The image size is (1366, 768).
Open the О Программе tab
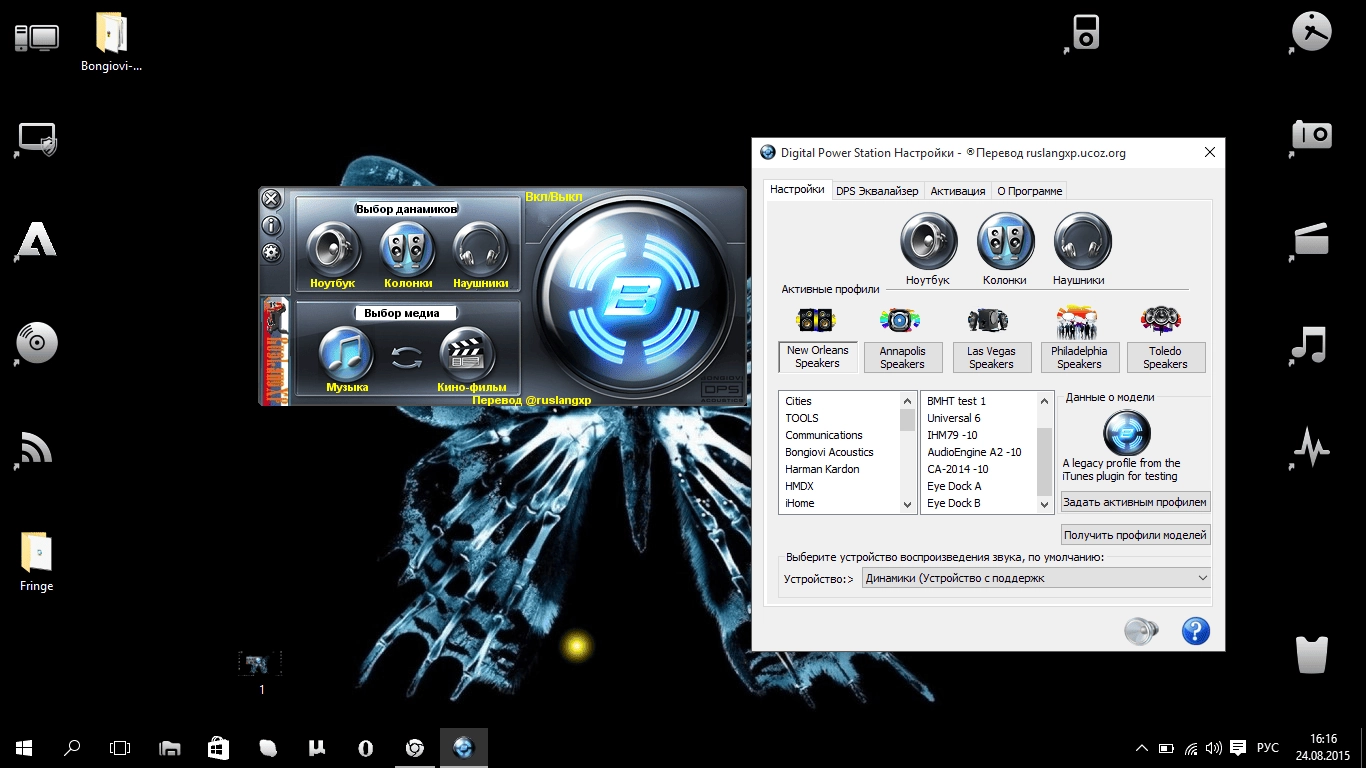[1029, 191]
